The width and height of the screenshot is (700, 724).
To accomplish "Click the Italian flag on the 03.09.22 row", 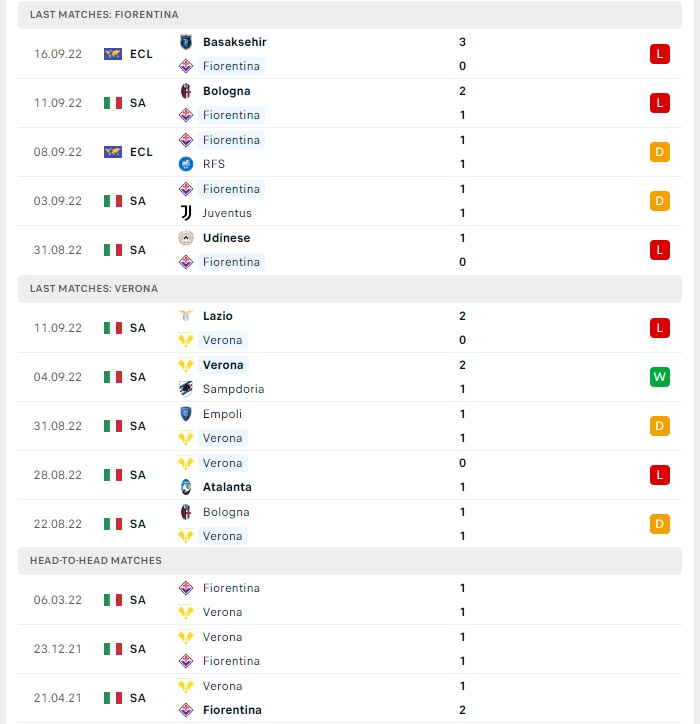I will pyautogui.click(x=113, y=201).
